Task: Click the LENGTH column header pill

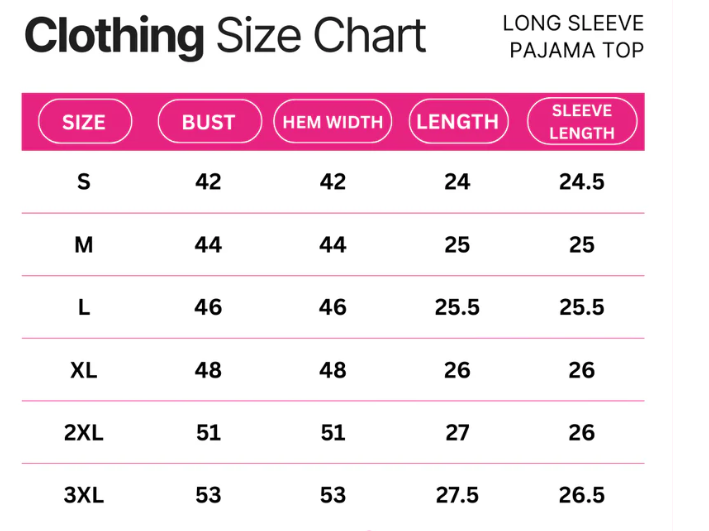Action: (x=457, y=122)
